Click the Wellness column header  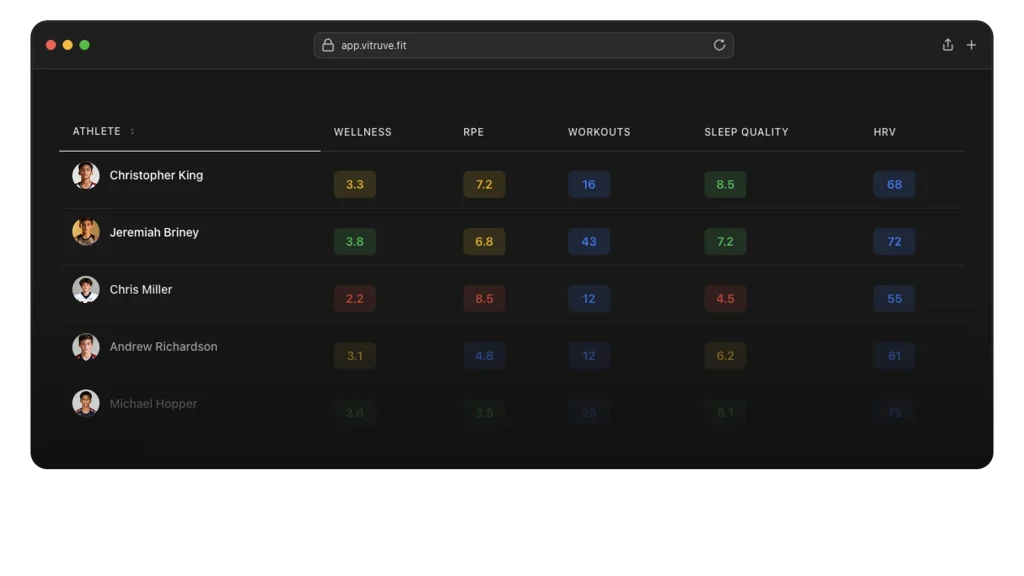coord(362,132)
